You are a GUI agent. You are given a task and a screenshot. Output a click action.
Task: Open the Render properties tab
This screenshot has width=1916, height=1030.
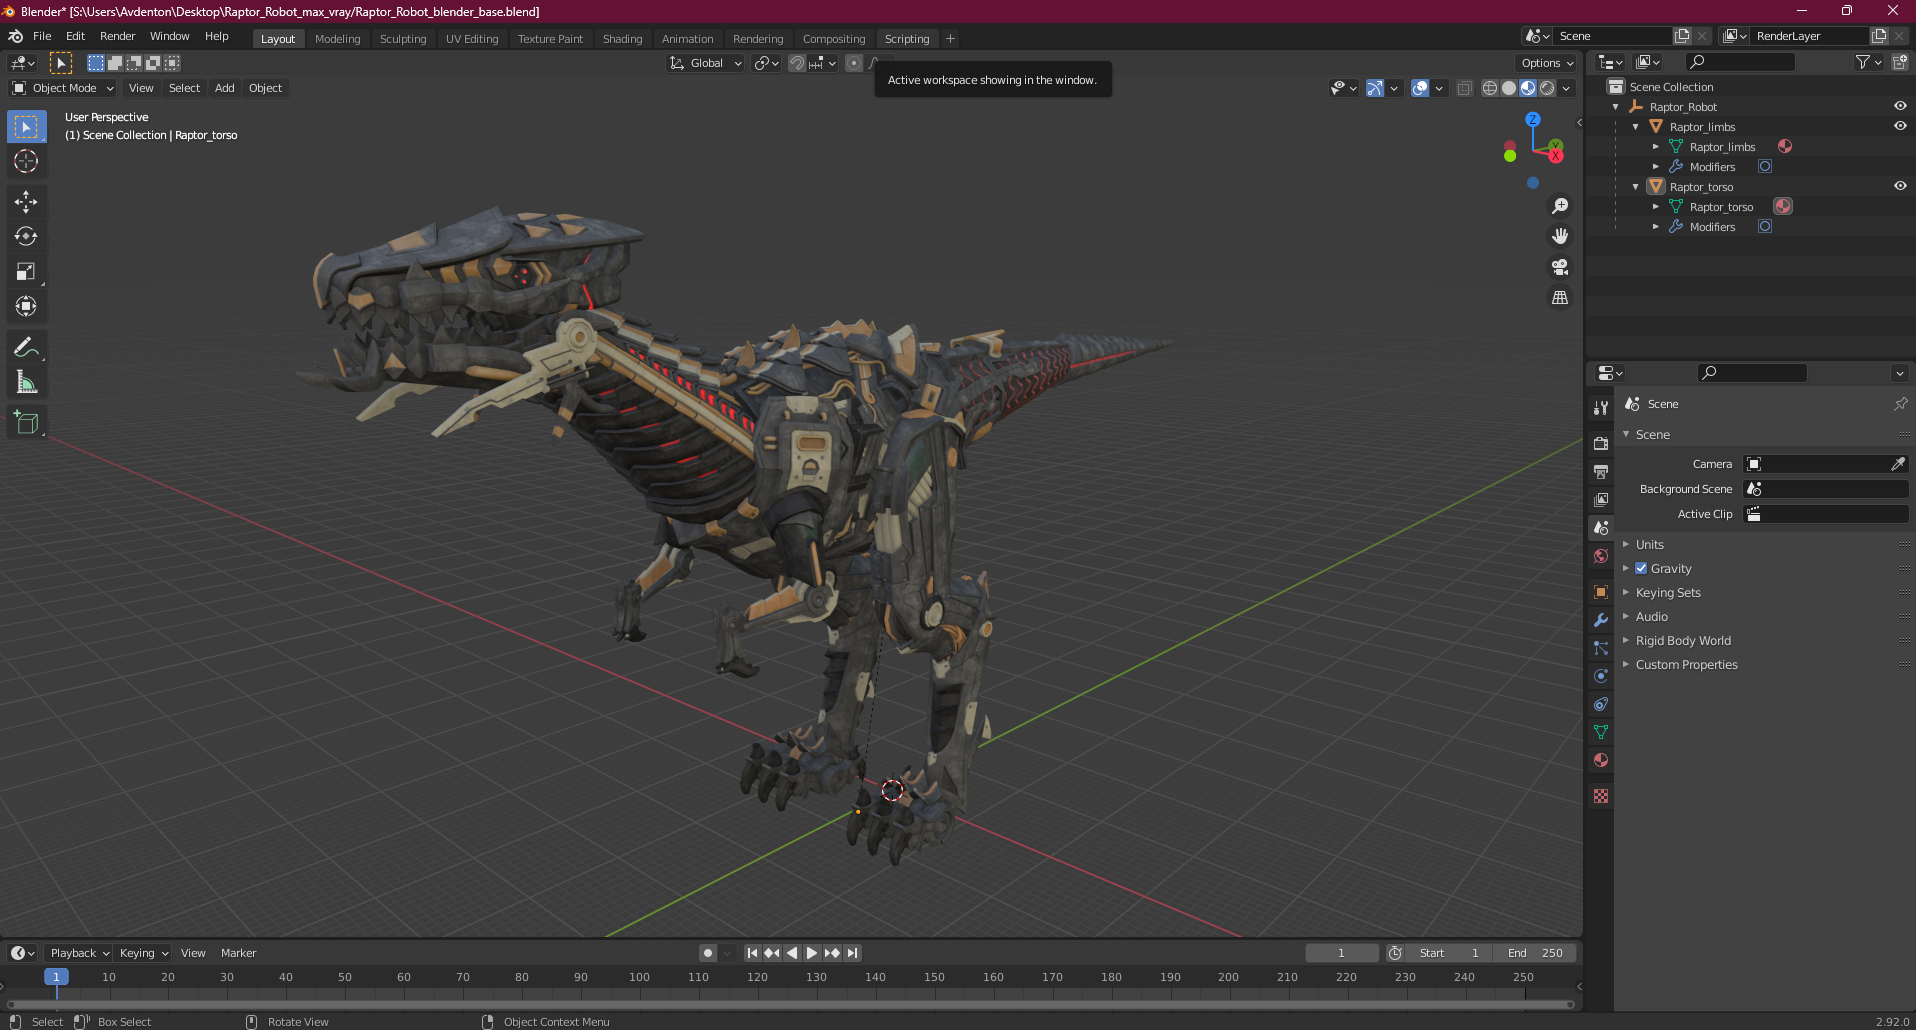[1601, 443]
